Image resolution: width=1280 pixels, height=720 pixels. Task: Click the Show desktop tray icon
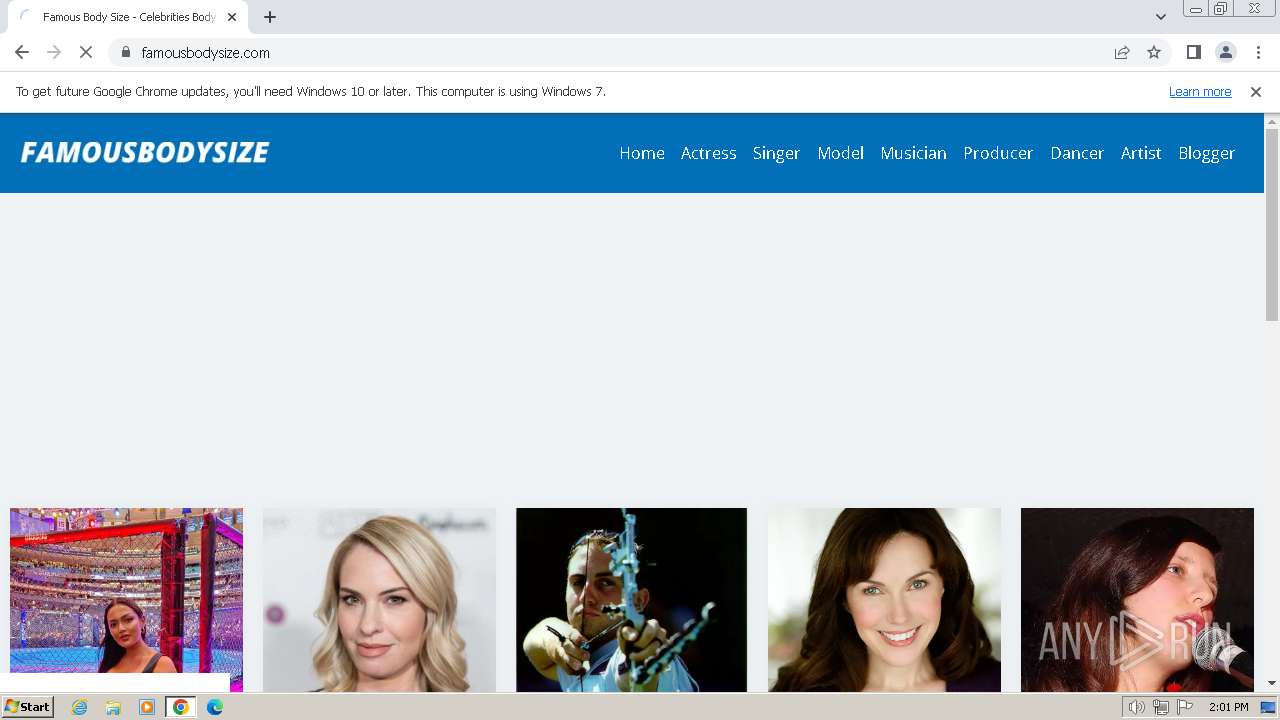click(x=1268, y=707)
